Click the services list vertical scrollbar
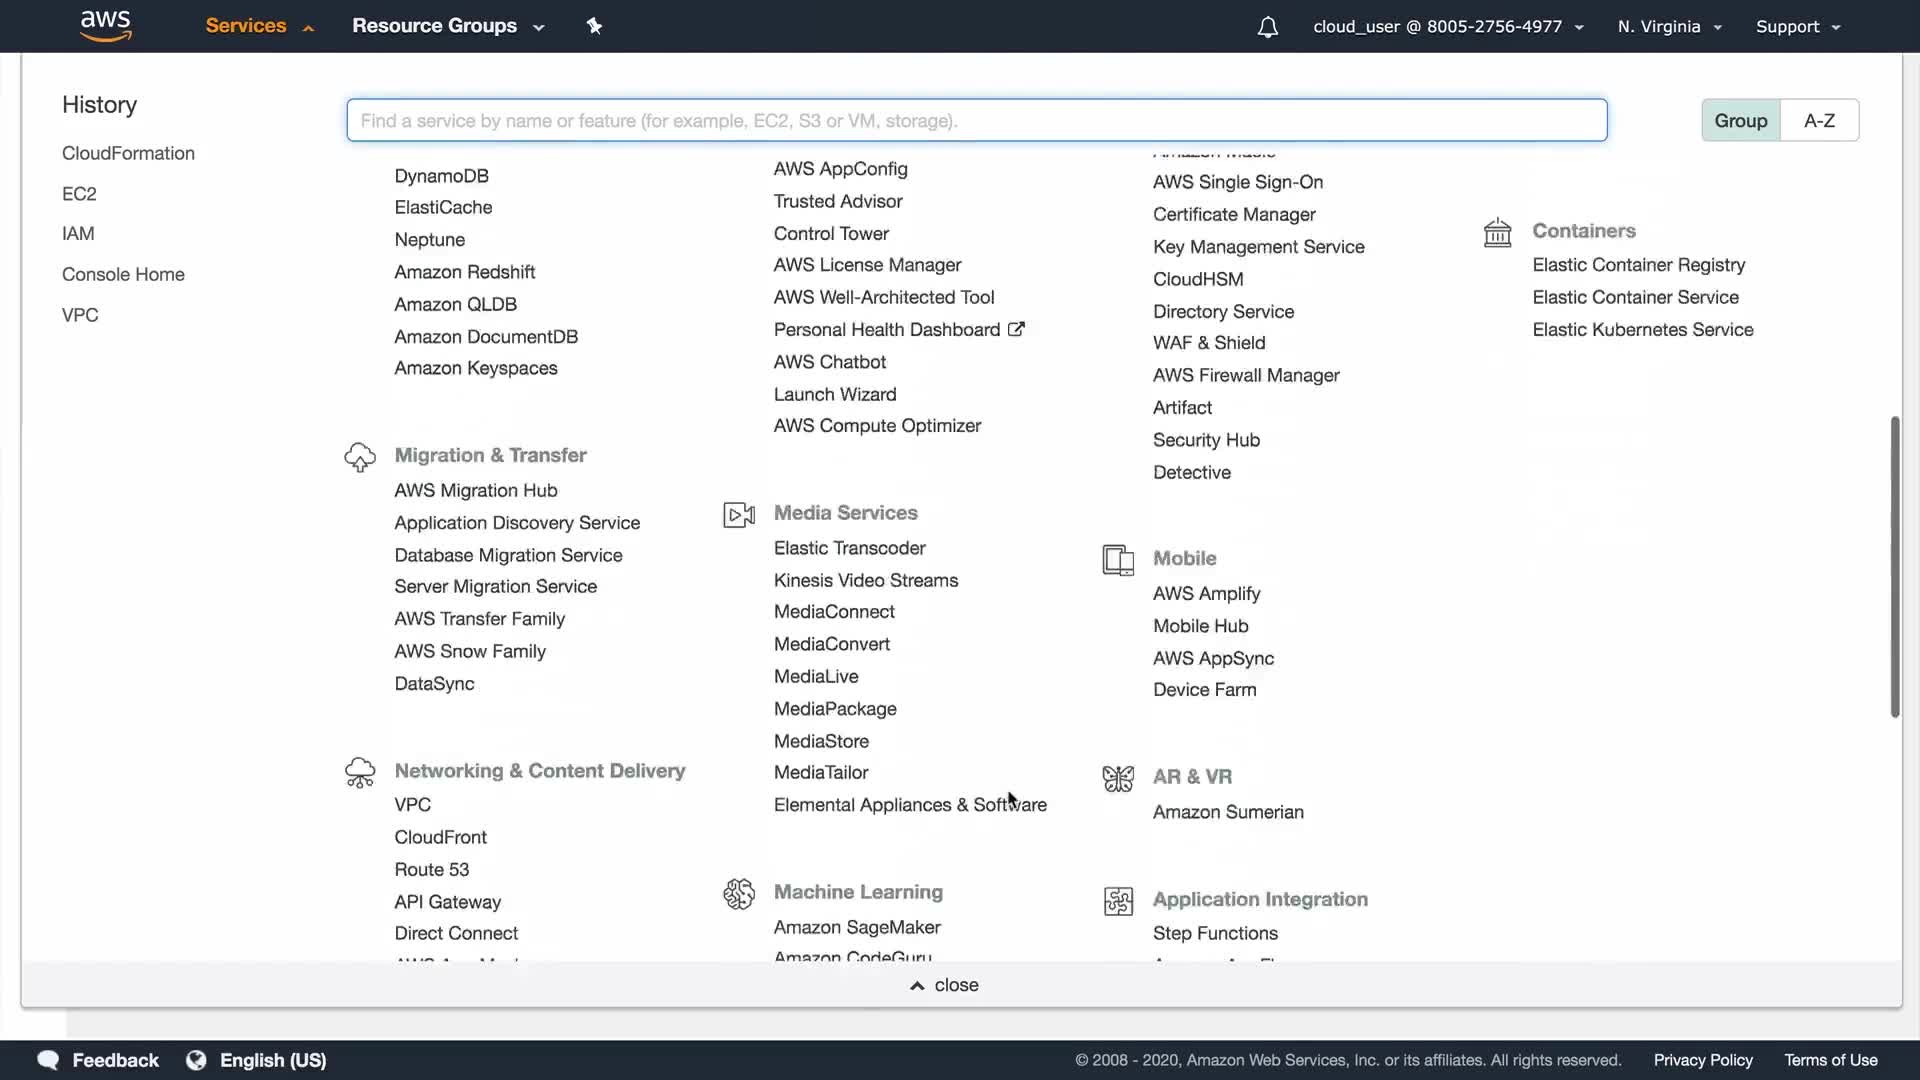 pos(1894,566)
